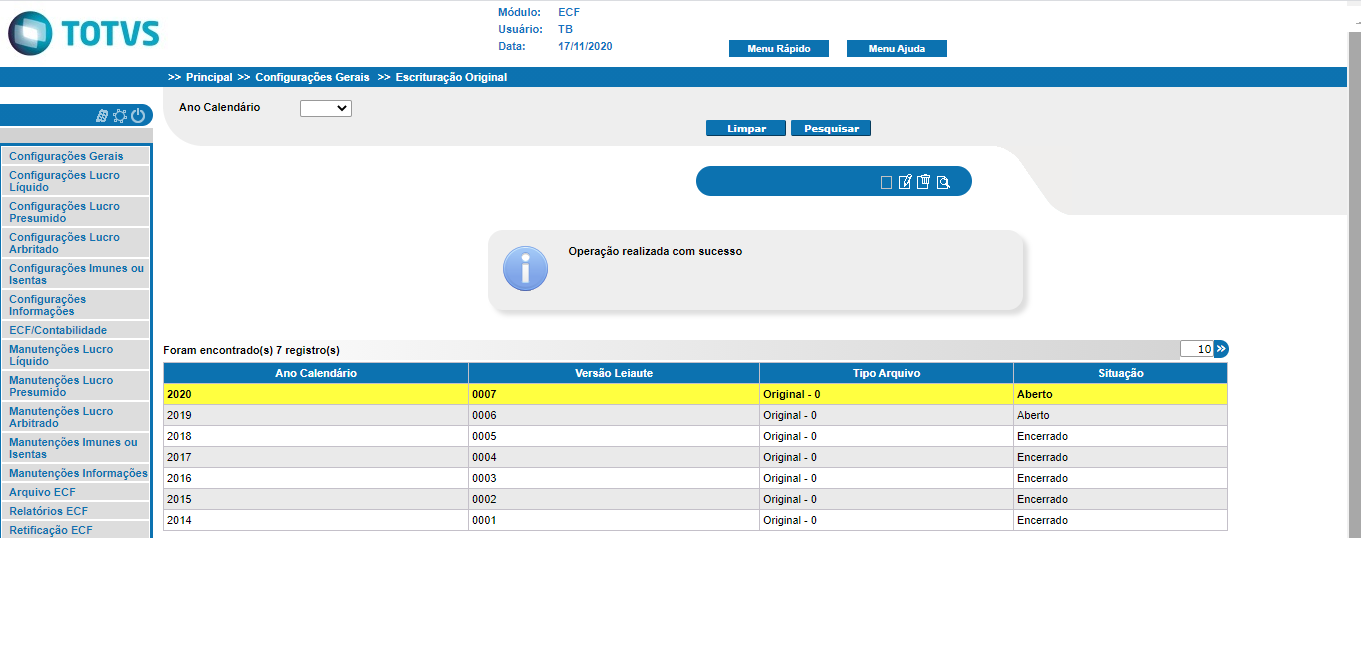Click the Principal breadcrumb link
1366x664 pixels.
pyautogui.click(x=209, y=77)
